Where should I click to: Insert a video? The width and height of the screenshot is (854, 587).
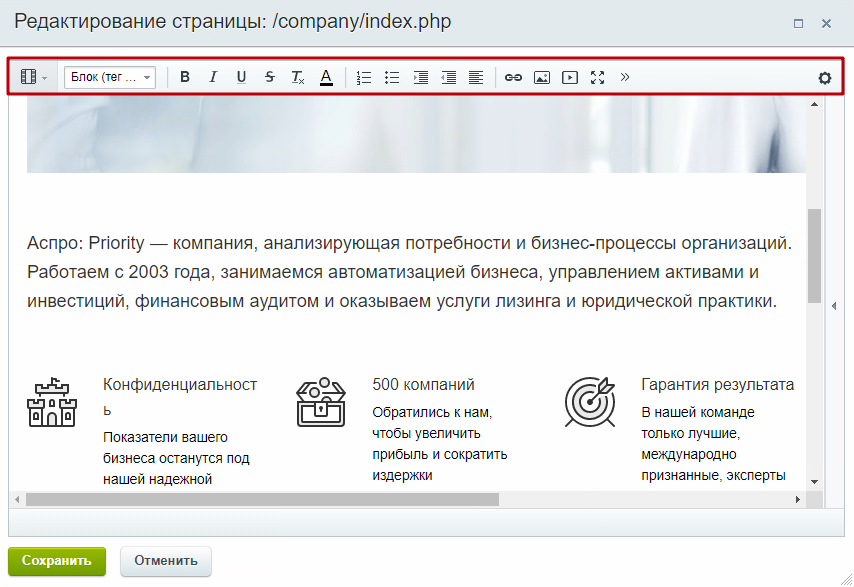[570, 77]
